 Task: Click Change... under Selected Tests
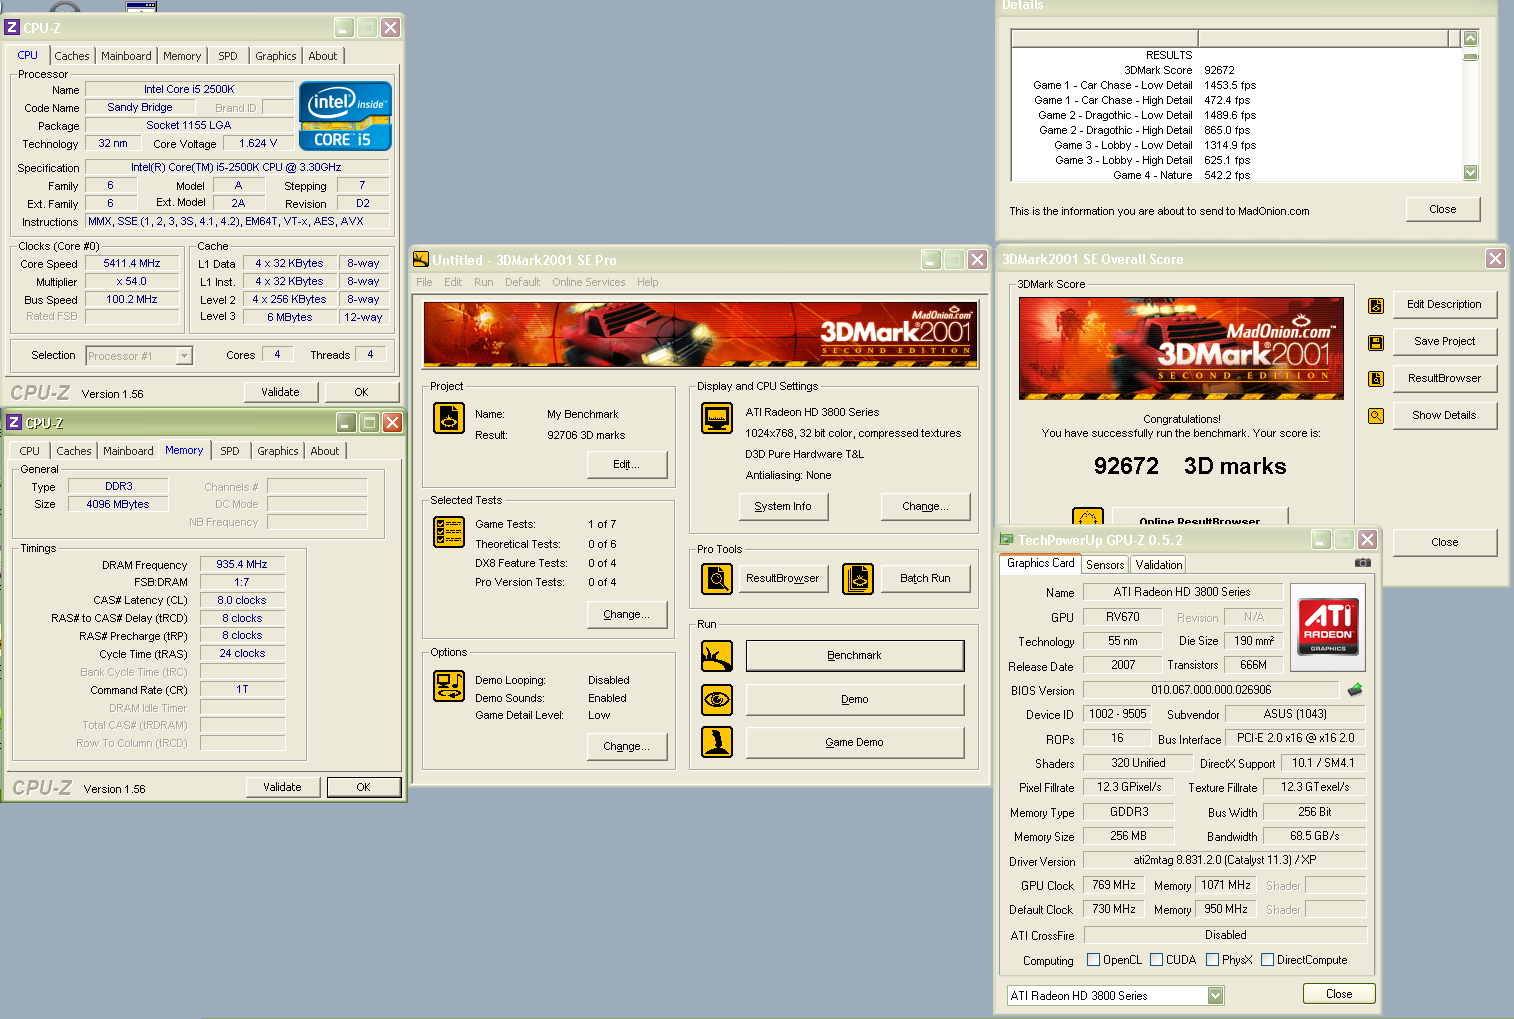(x=627, y=615)
